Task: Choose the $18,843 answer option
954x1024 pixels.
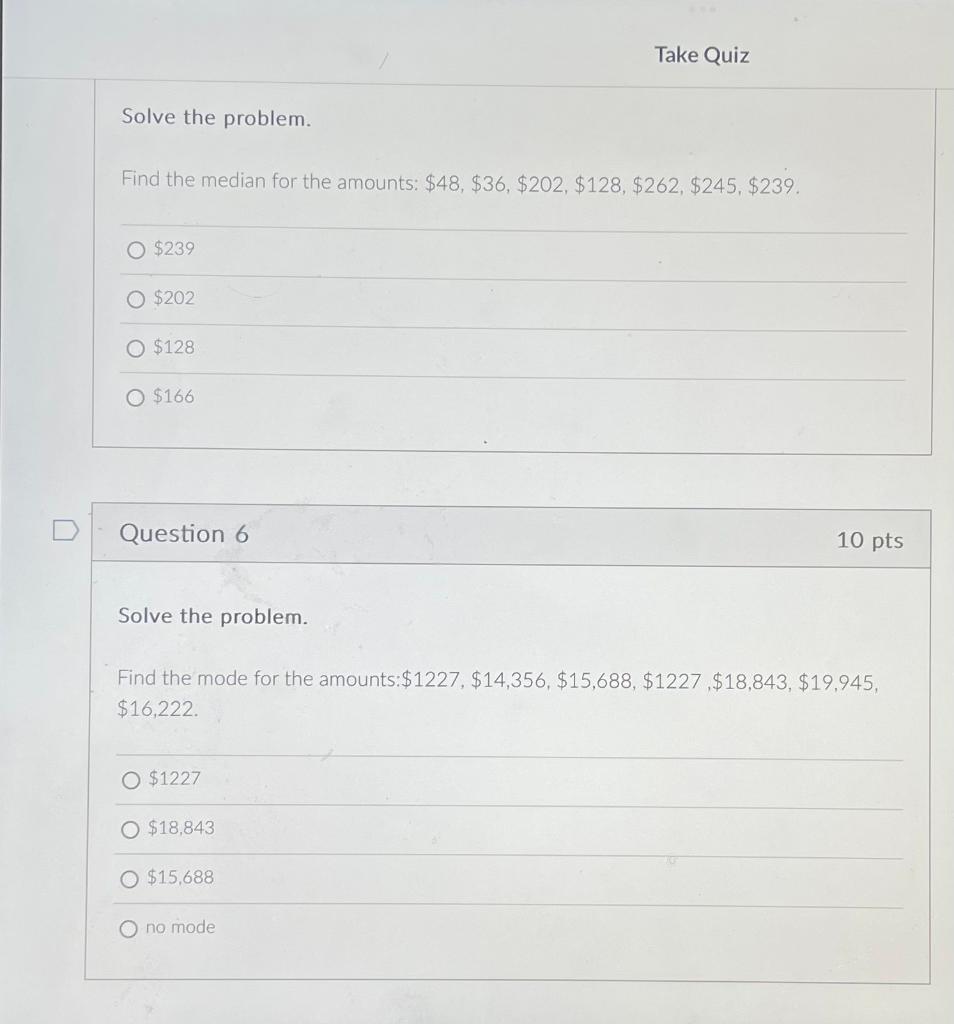Action: [x=130, y=828]
